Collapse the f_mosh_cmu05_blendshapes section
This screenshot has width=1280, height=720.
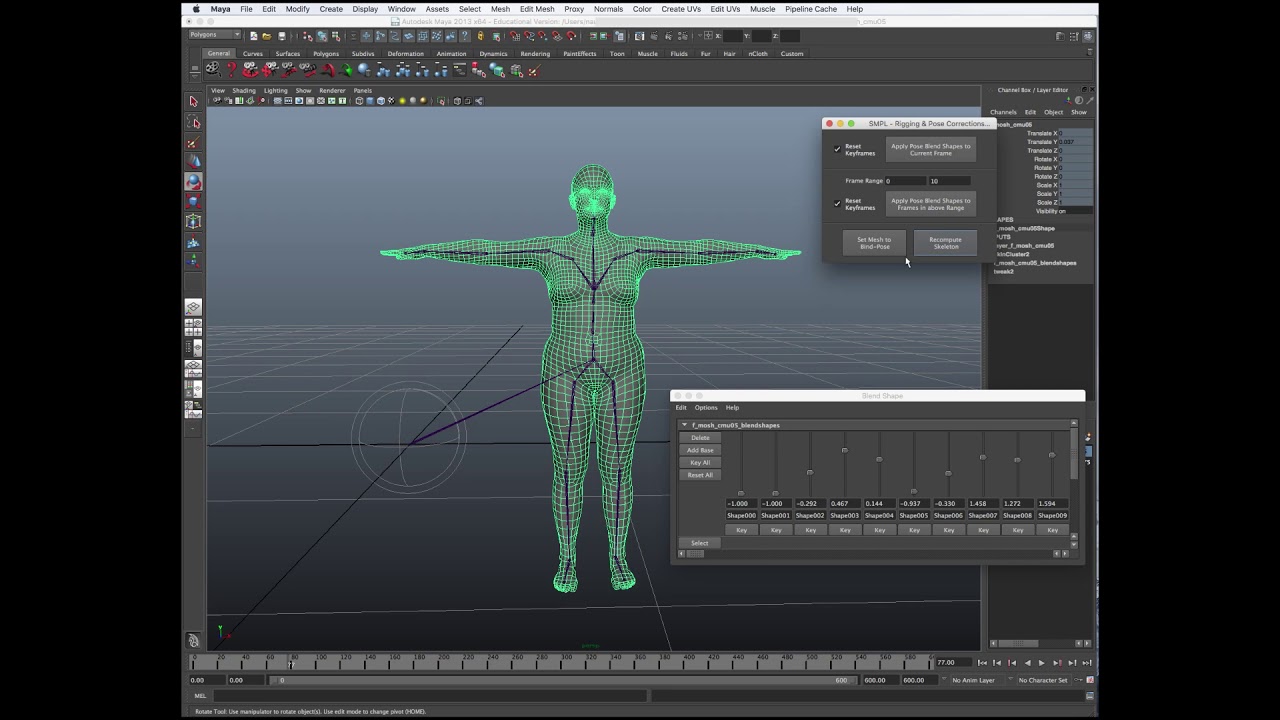pyautogui.click(x=685, y=425)
